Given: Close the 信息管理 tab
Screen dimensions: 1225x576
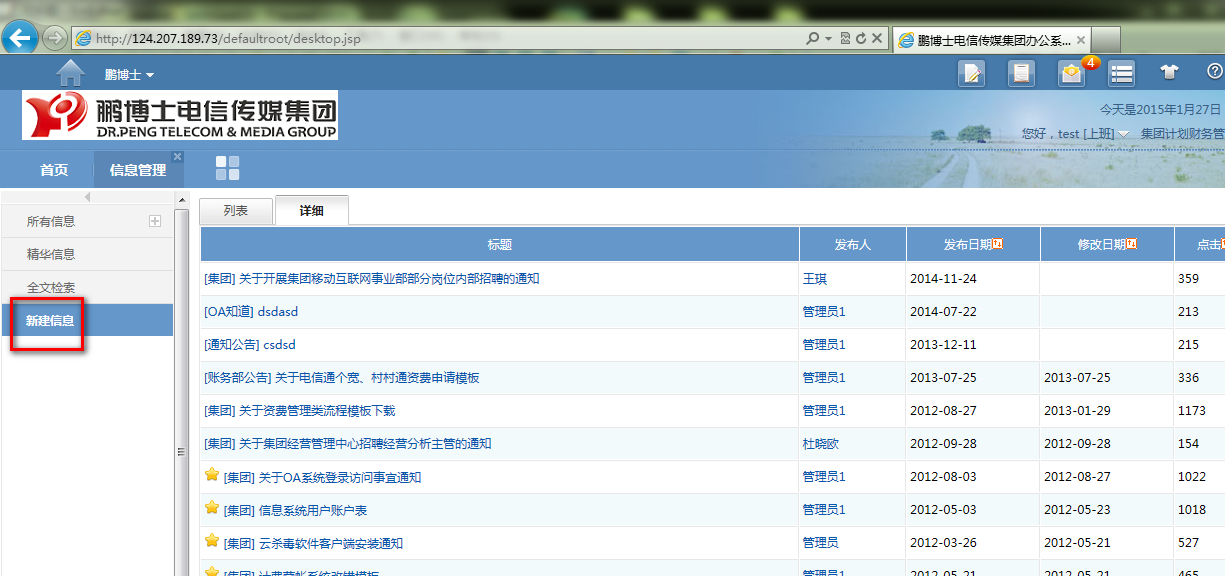Looking at the screenshot, I should [177, 157].
